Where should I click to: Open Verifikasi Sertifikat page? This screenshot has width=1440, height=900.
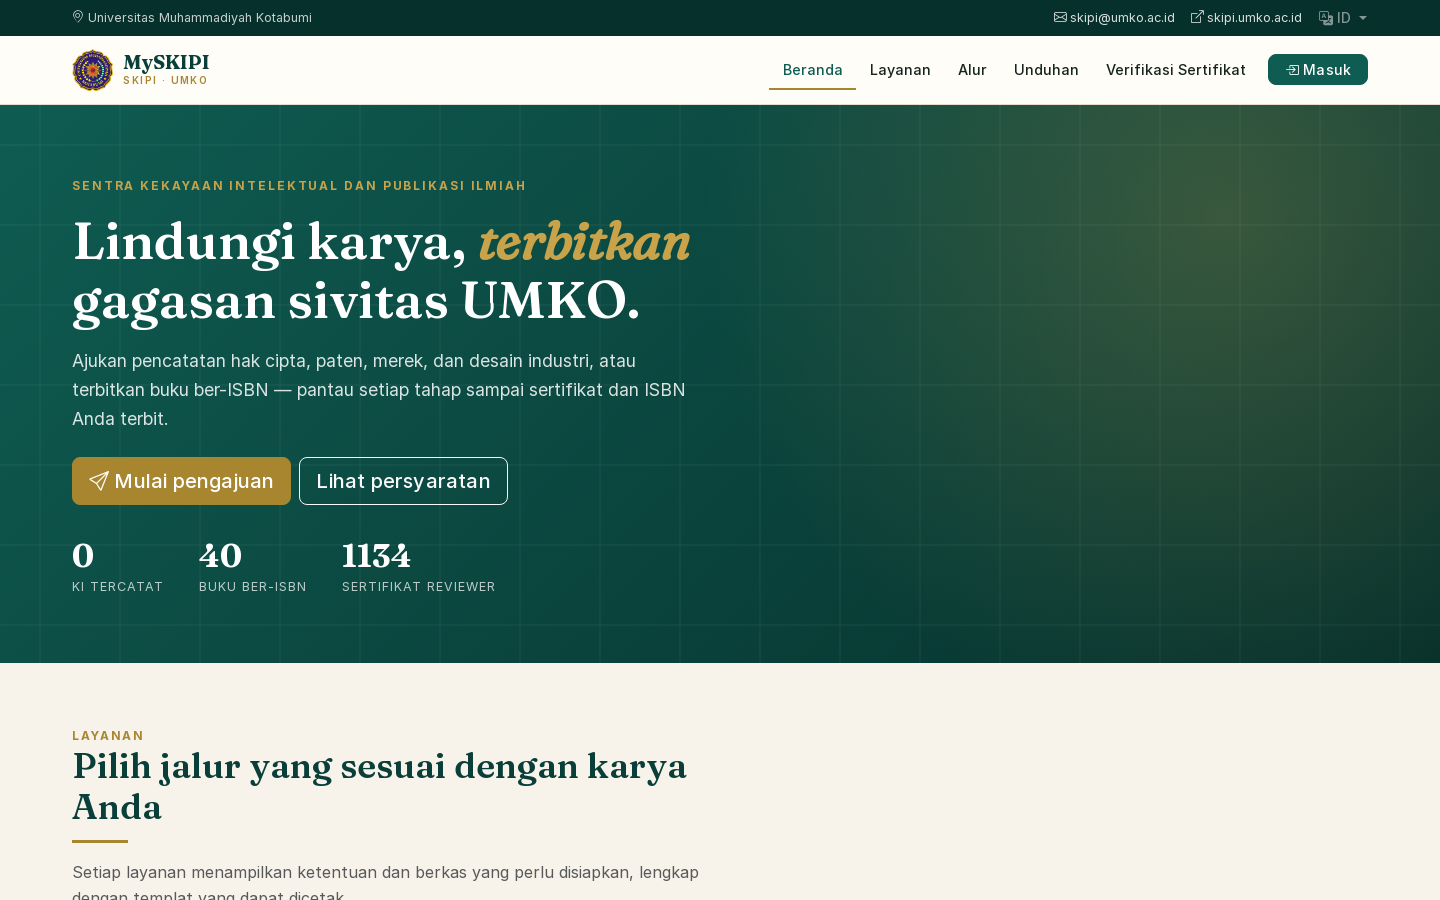click(1176, 70)
